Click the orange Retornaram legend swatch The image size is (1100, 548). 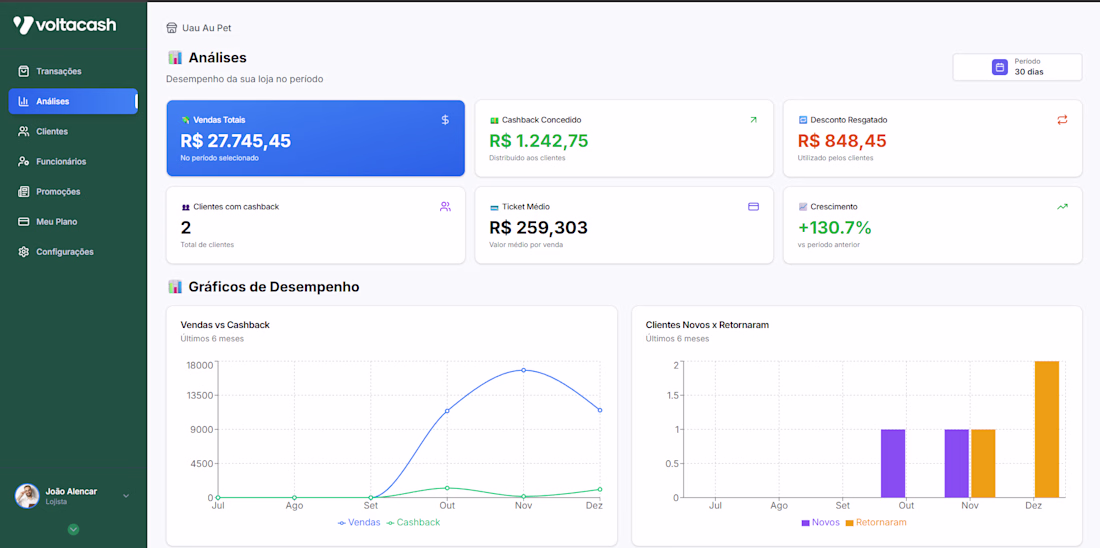tap(849, 523)
